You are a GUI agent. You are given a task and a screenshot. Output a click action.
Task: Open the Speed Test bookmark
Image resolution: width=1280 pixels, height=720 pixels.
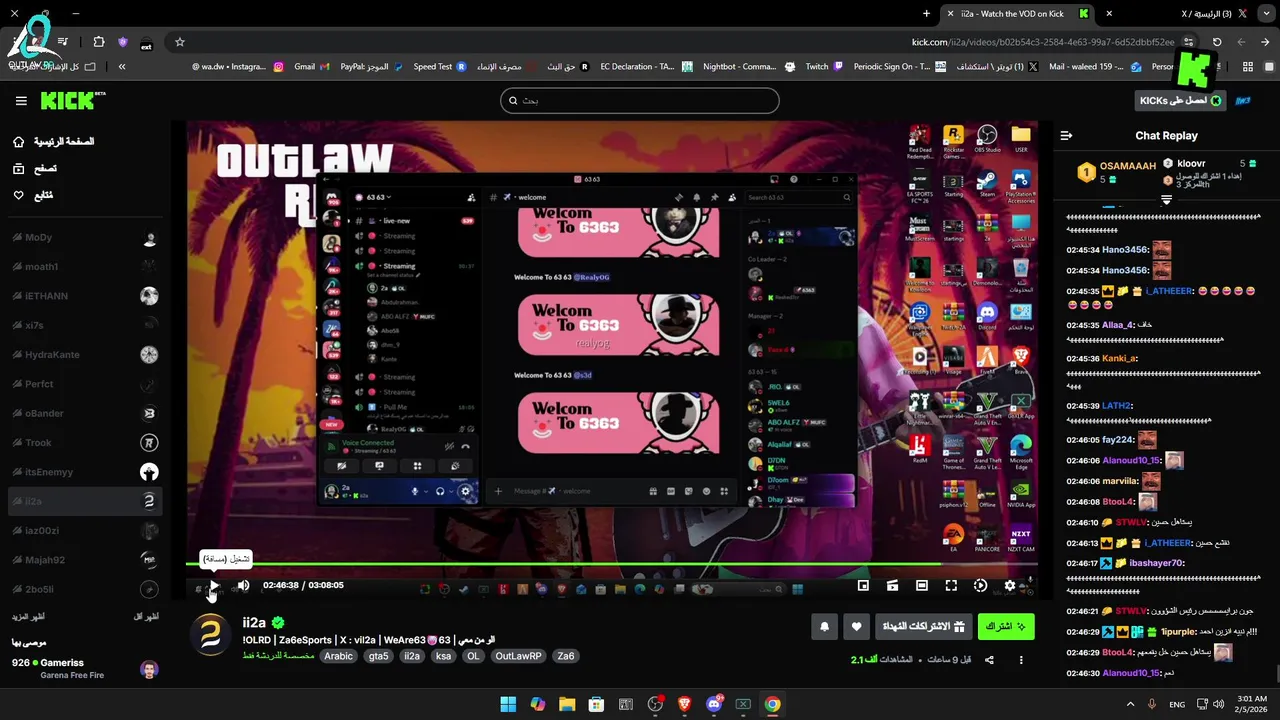[440, 67]
